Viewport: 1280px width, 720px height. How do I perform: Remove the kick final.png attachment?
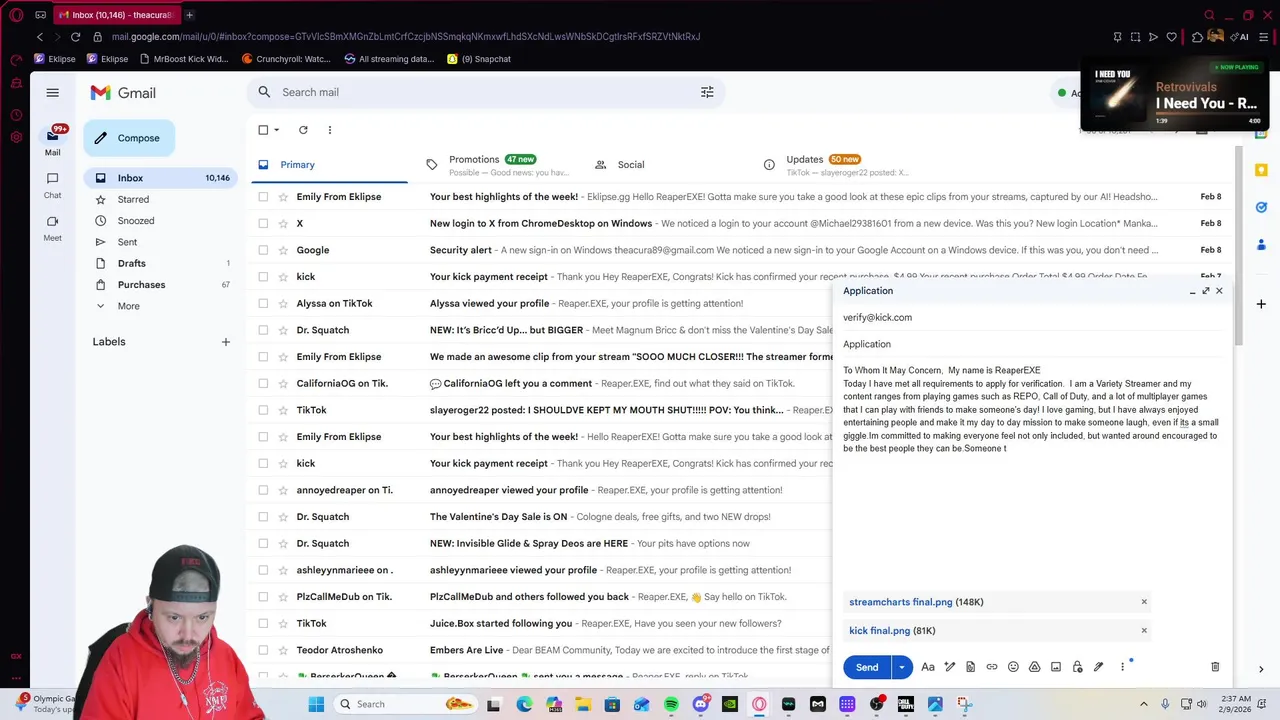click(1144, 631)
